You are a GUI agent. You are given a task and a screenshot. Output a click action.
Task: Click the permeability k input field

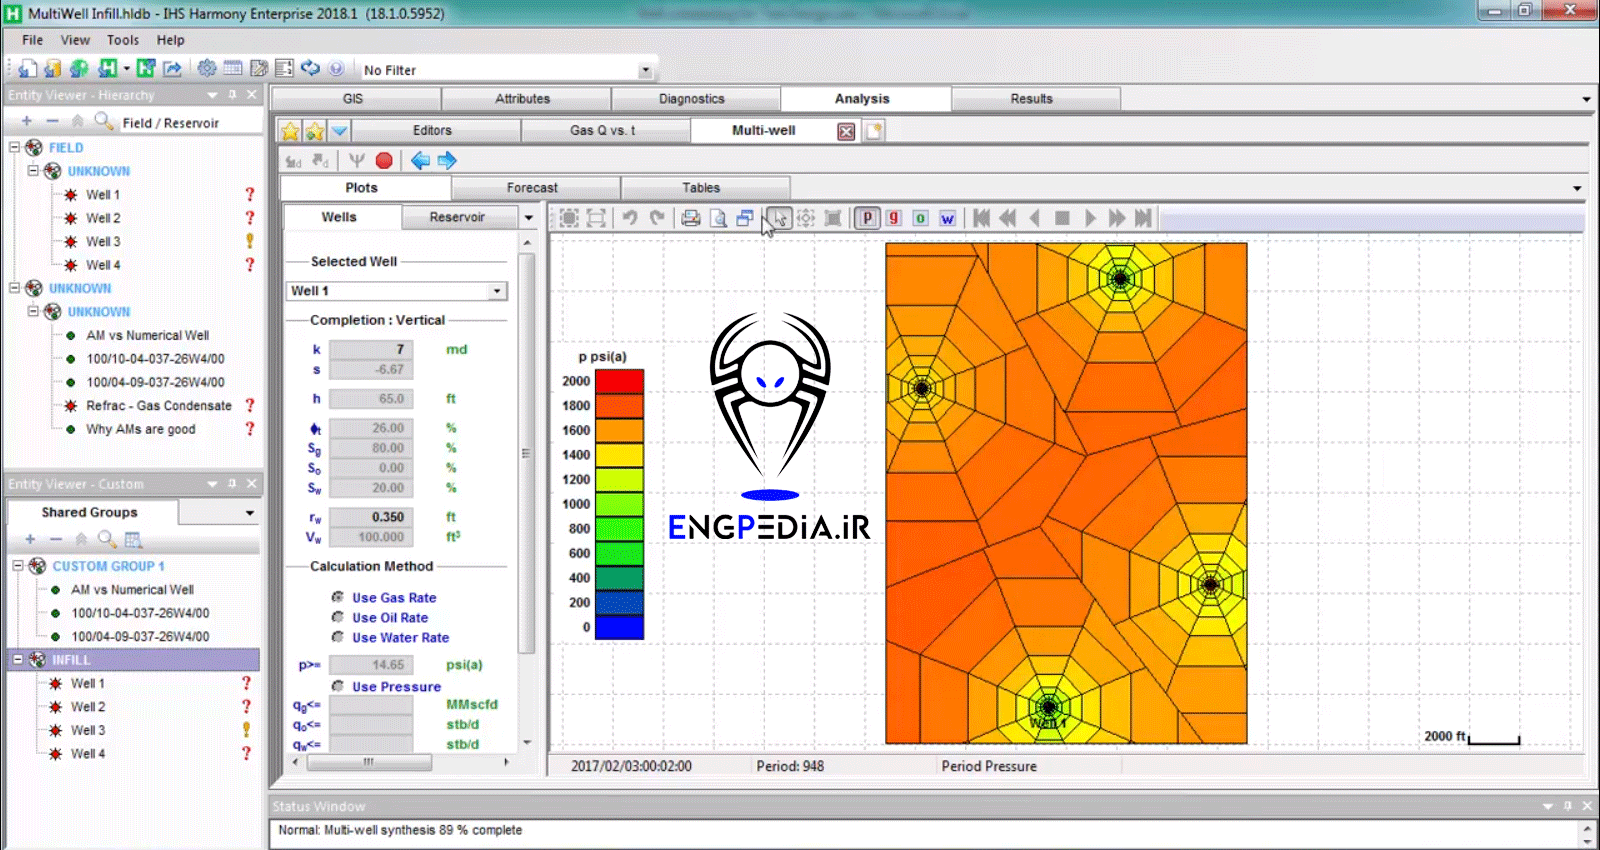[x=371, y=349]
